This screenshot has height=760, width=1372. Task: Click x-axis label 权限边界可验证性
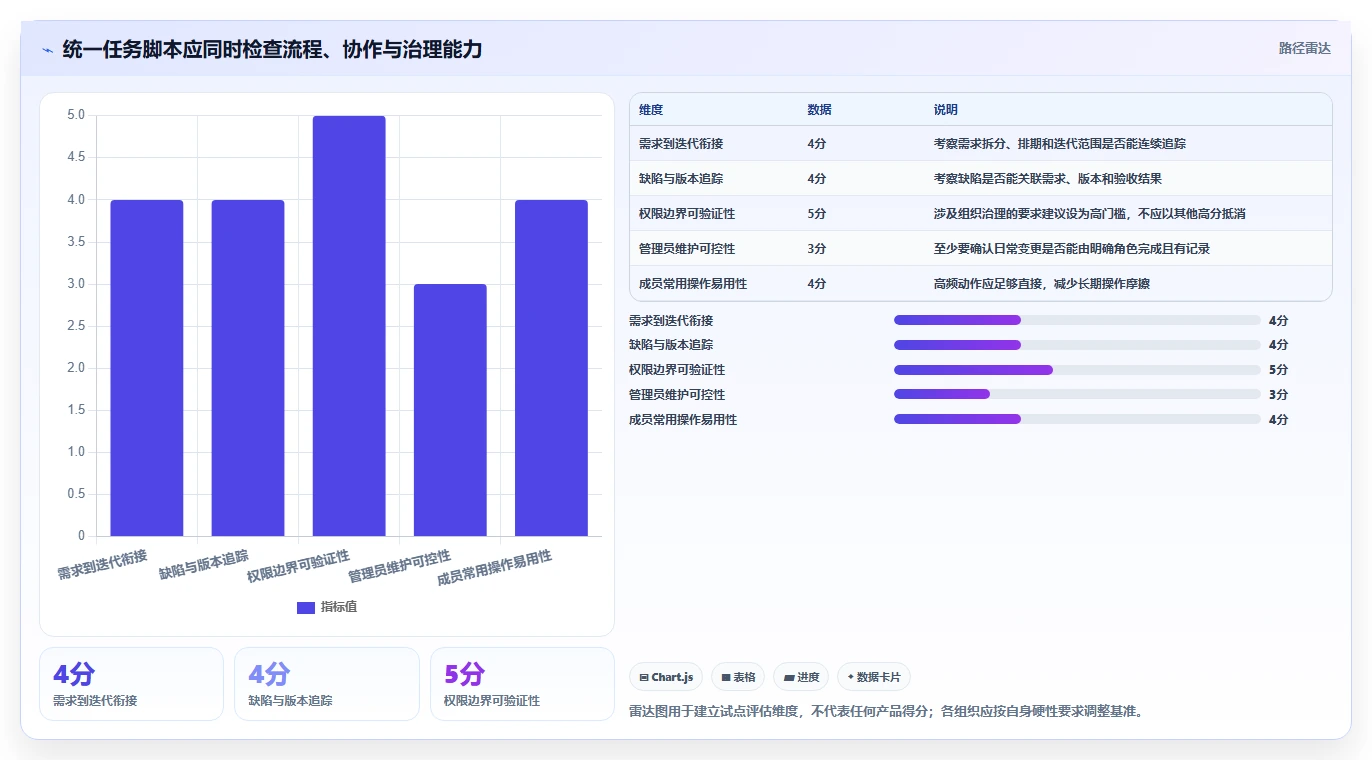tap(299, 566)
